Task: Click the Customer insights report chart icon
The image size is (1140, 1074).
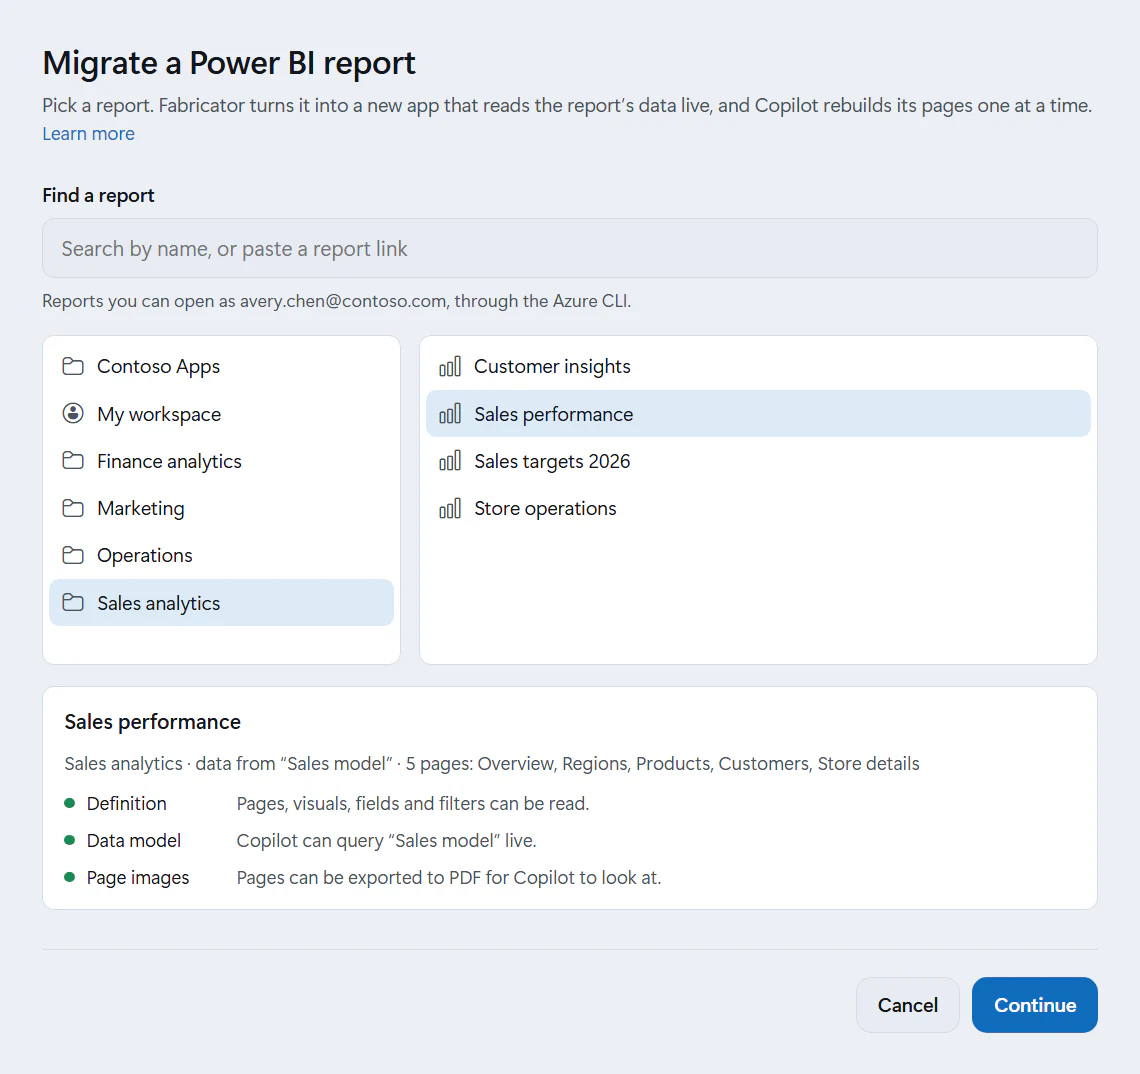Action: click(x=450, y=366)
